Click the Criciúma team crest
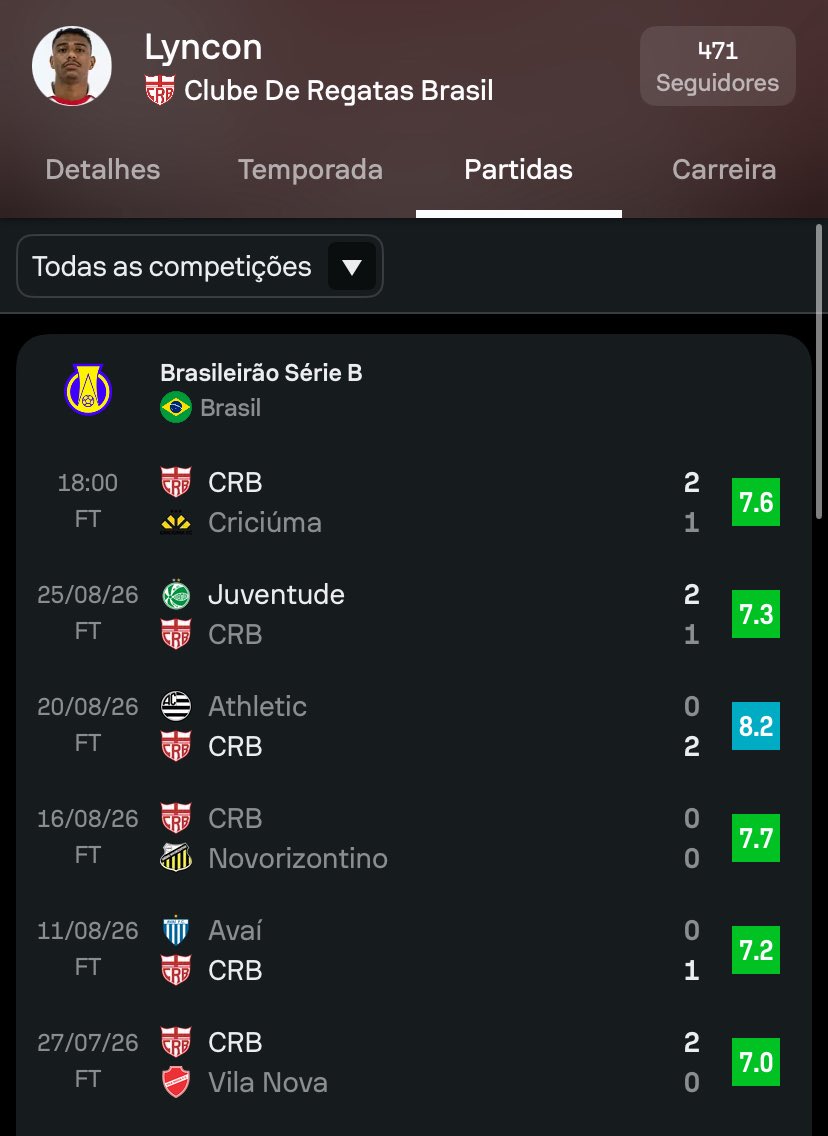The image size is (828, 1136). point(176,522)
